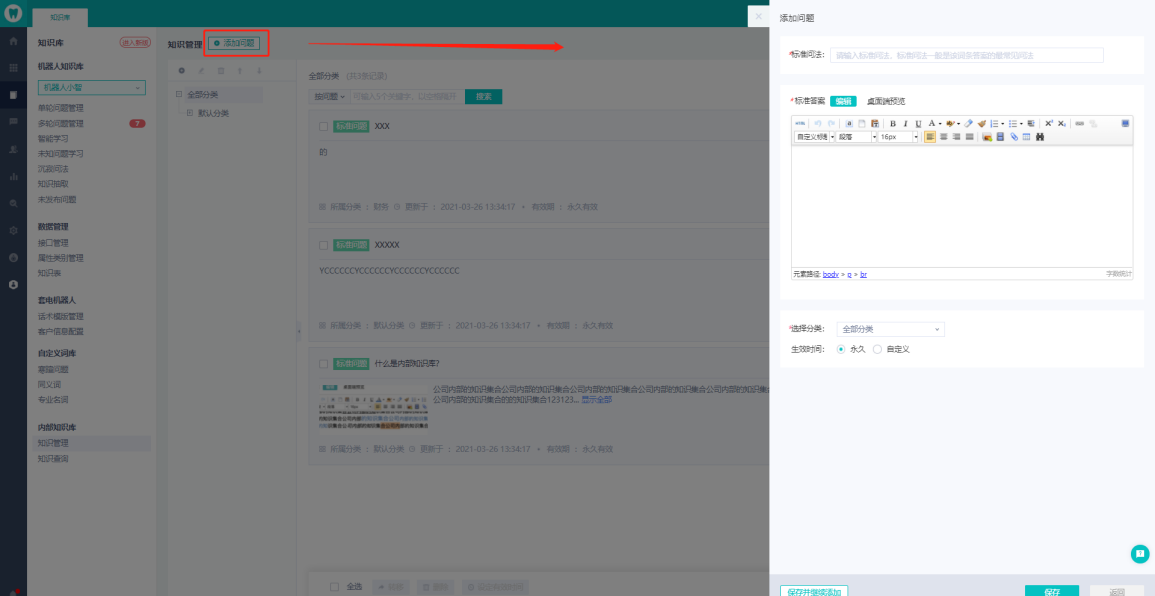The width and height of the screenshot is (1155, 596).
Task: Open 知识查询 under 内部知识库
Action: pyautogui.click(x=52, y=458)
